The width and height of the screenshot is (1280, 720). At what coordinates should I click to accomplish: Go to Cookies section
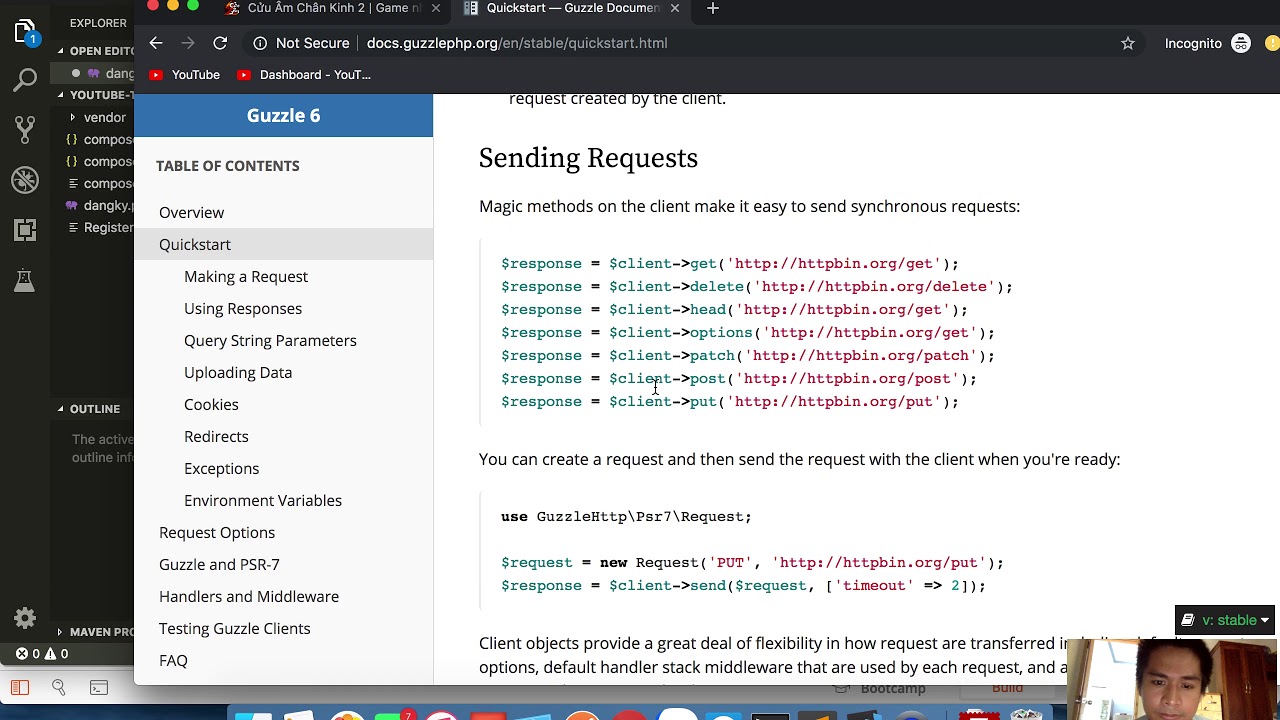211,404
